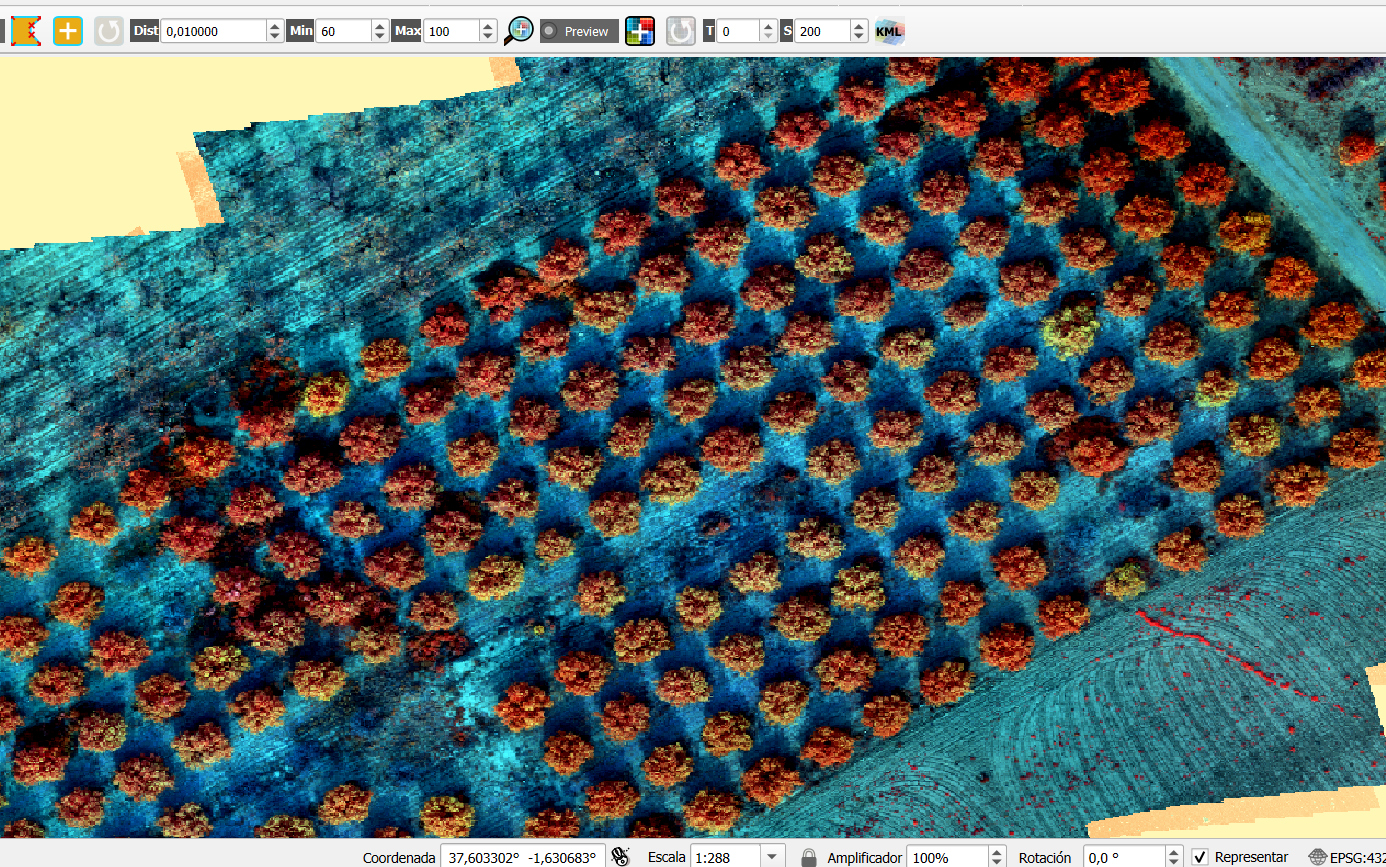Screen dimensions: 1386x867
Task: Uncheck the Representar checkbox
Action: [x=1201, y=857]
